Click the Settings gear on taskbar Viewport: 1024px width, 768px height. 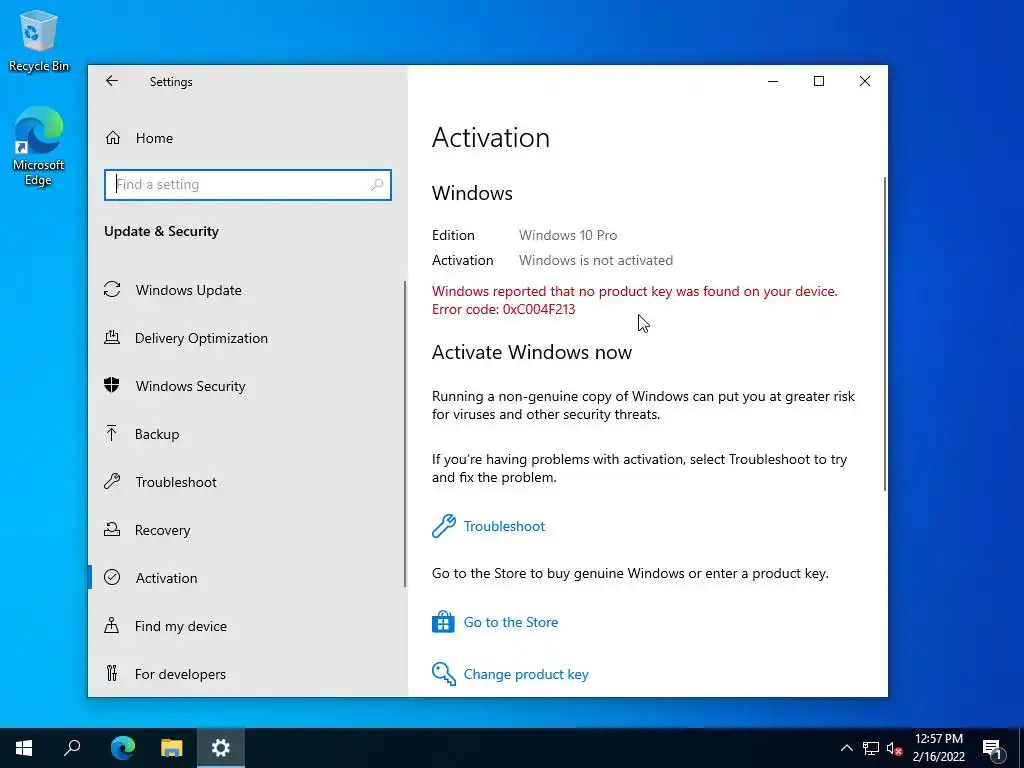tap(221, 748)
